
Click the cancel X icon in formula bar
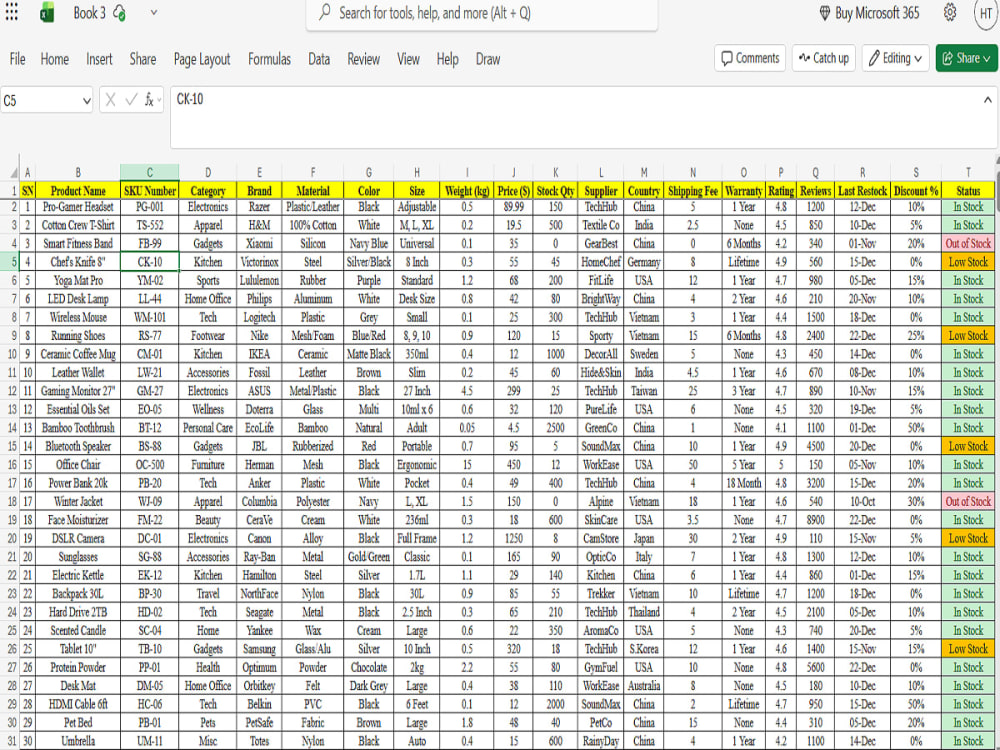[110, 99]
